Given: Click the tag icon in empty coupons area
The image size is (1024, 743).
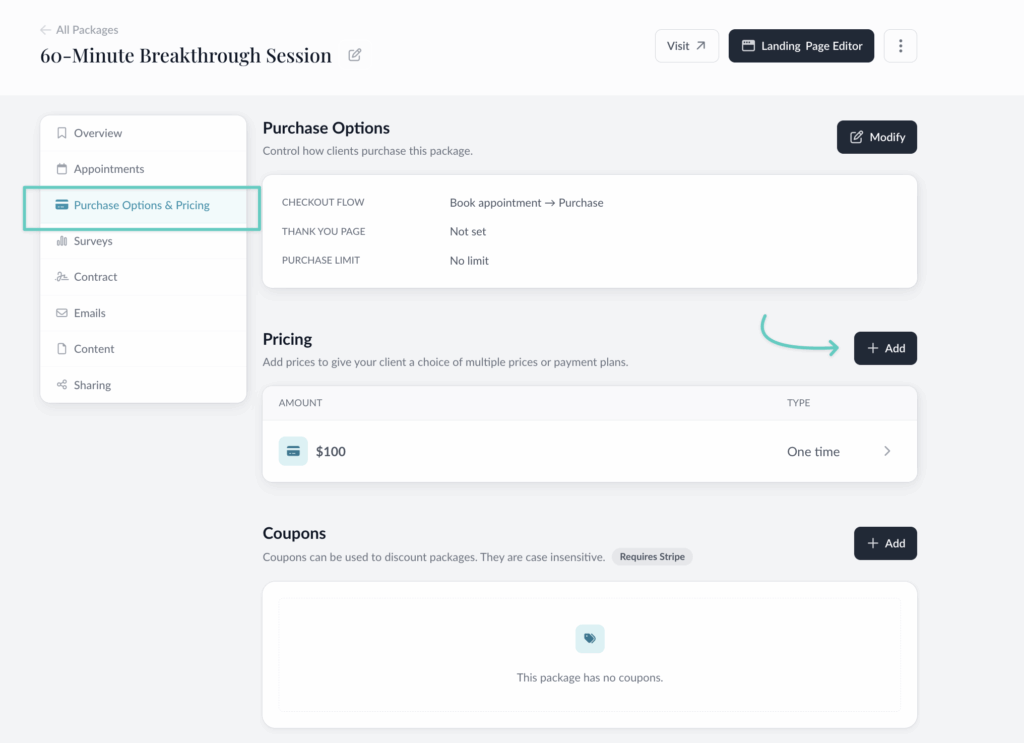Looking at the screenshot, I should (590, 639).
